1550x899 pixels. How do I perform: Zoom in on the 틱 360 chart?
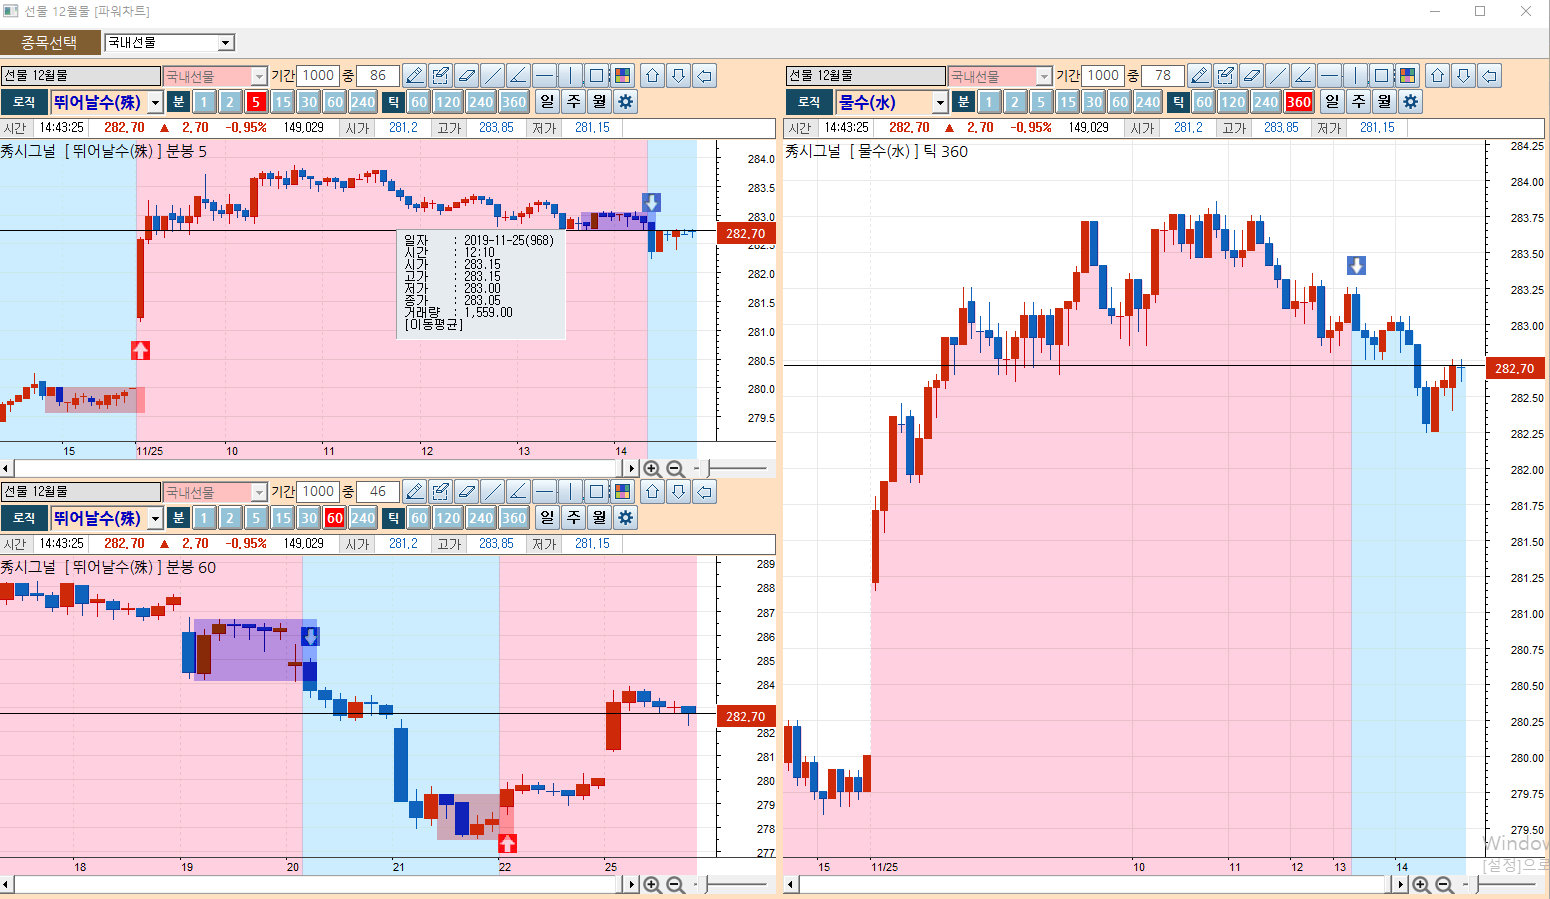(1421, 884)
